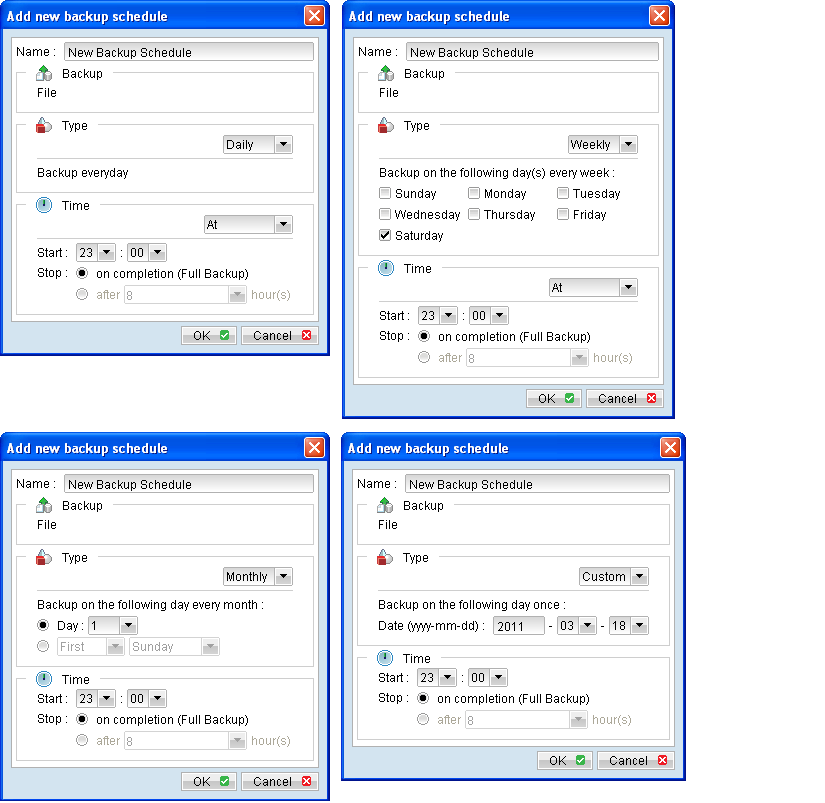825x803 pixels.
Task: Click the green Backup icon in the Daily dialog
Action: point(43,72)
